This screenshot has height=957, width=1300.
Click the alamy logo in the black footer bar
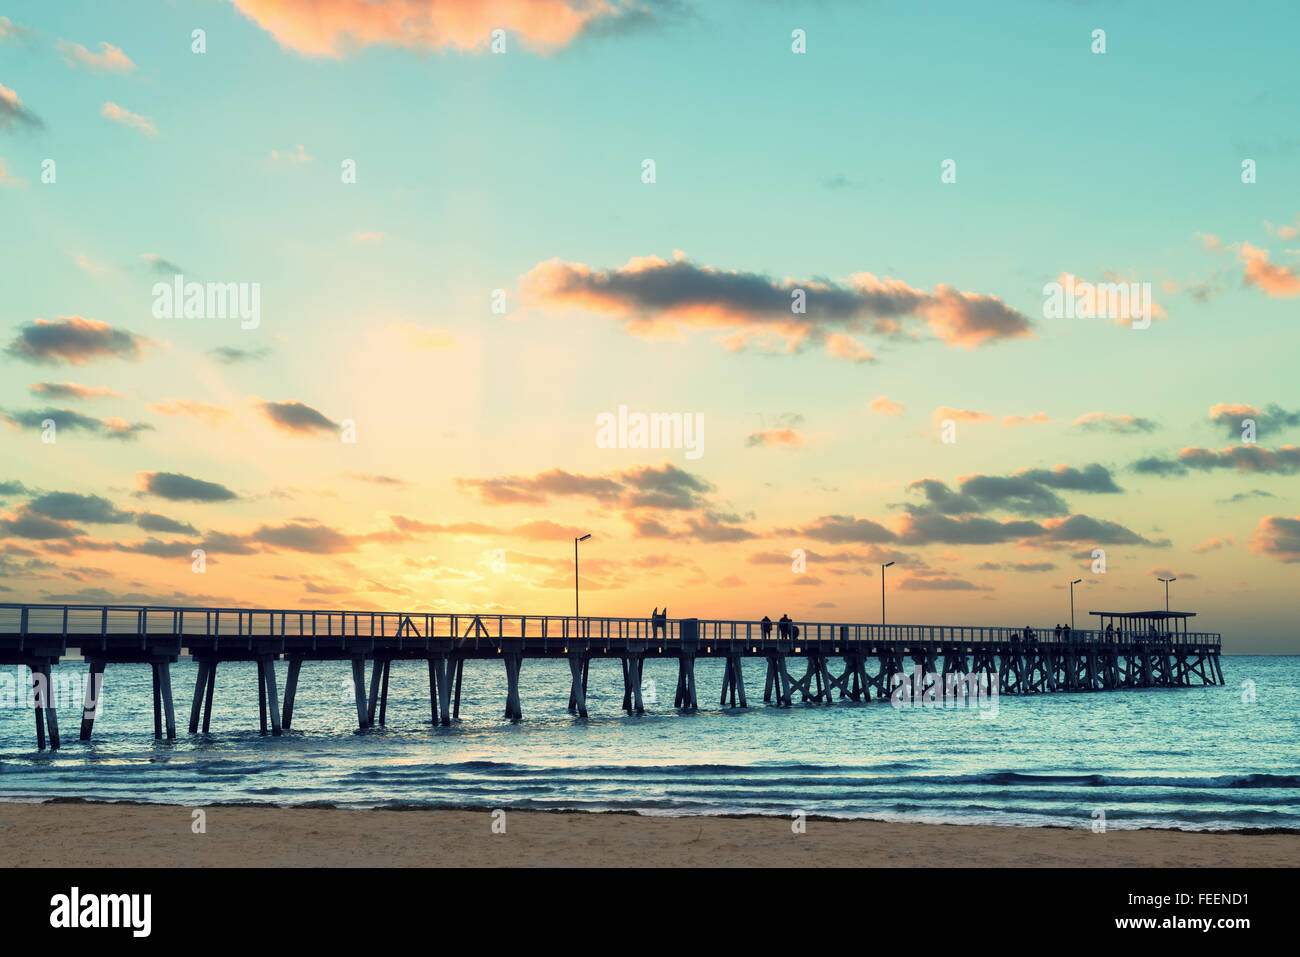click(x=101, y=911)
